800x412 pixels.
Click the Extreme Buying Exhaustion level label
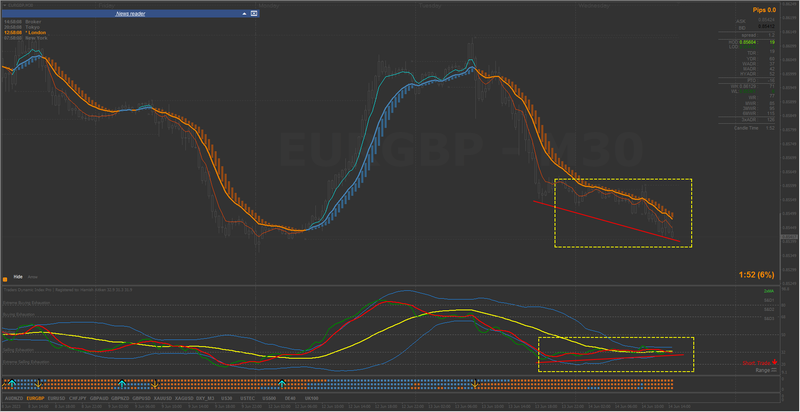point(27,303)
